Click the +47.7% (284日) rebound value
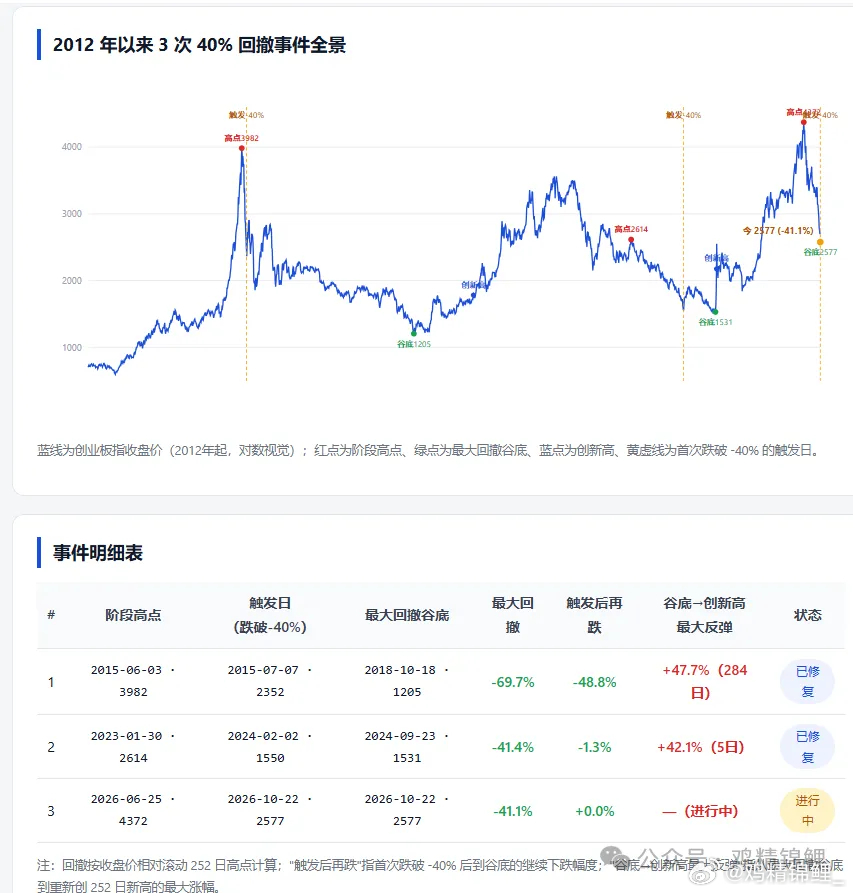Image resolution: width=853 pixels, height=893 pixels. point(704,682)
